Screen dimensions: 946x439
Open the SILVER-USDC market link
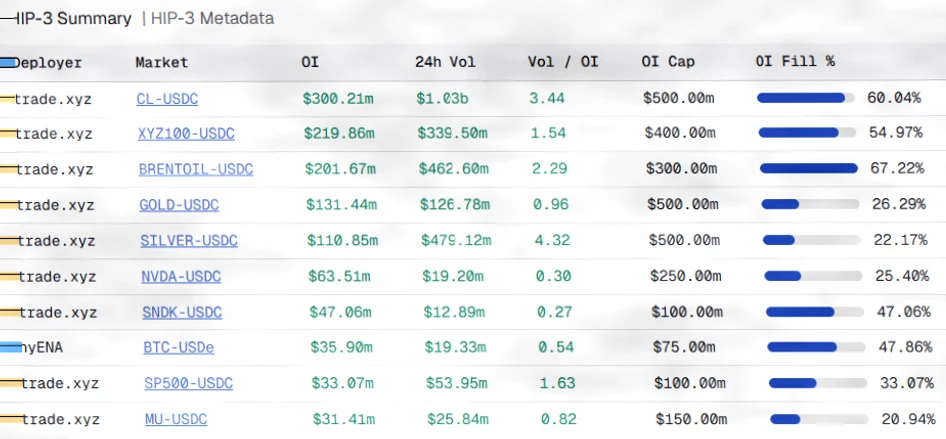pos(189,241)
